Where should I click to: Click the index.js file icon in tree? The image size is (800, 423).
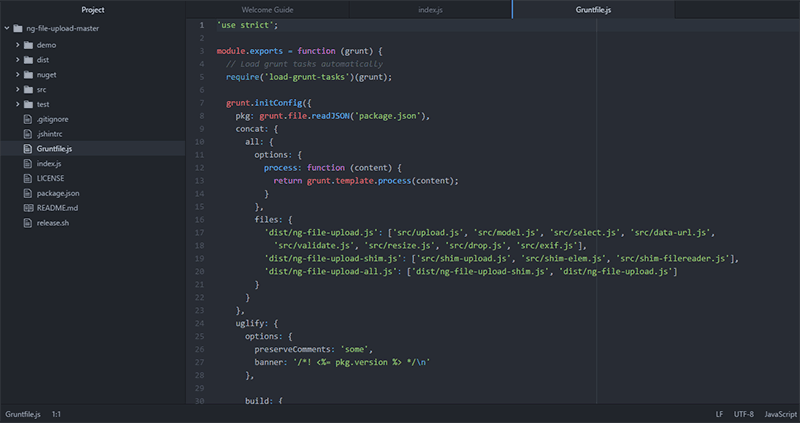pos(28,163)
